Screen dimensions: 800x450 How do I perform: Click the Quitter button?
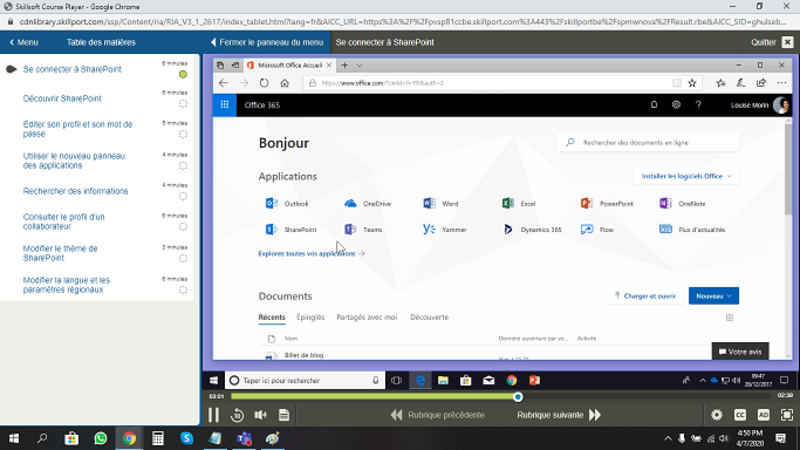pos(763,42)
